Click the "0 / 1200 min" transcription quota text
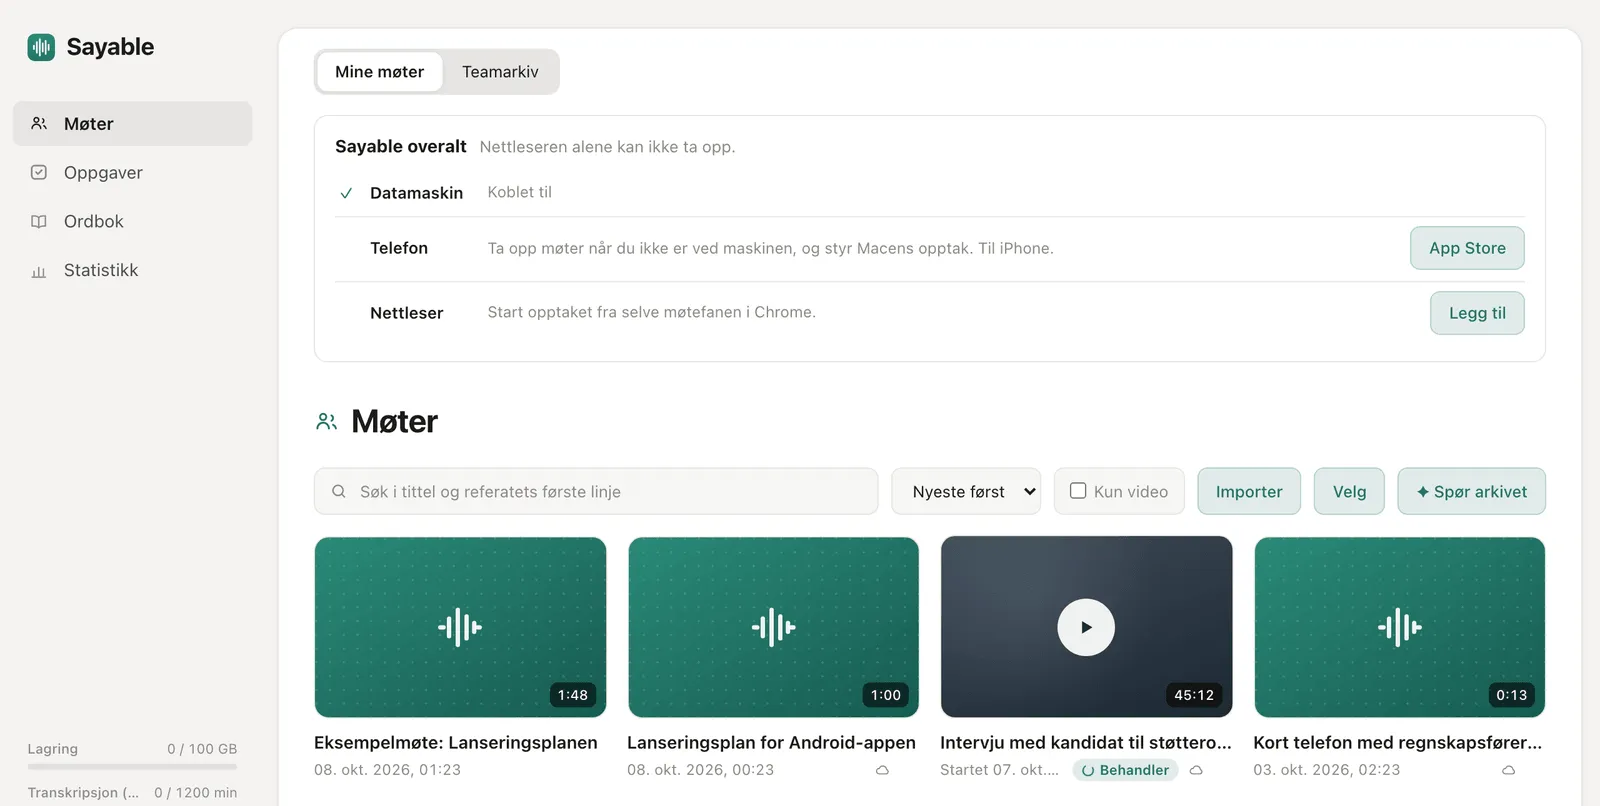The image size is (1600, 806). [195, 793]
